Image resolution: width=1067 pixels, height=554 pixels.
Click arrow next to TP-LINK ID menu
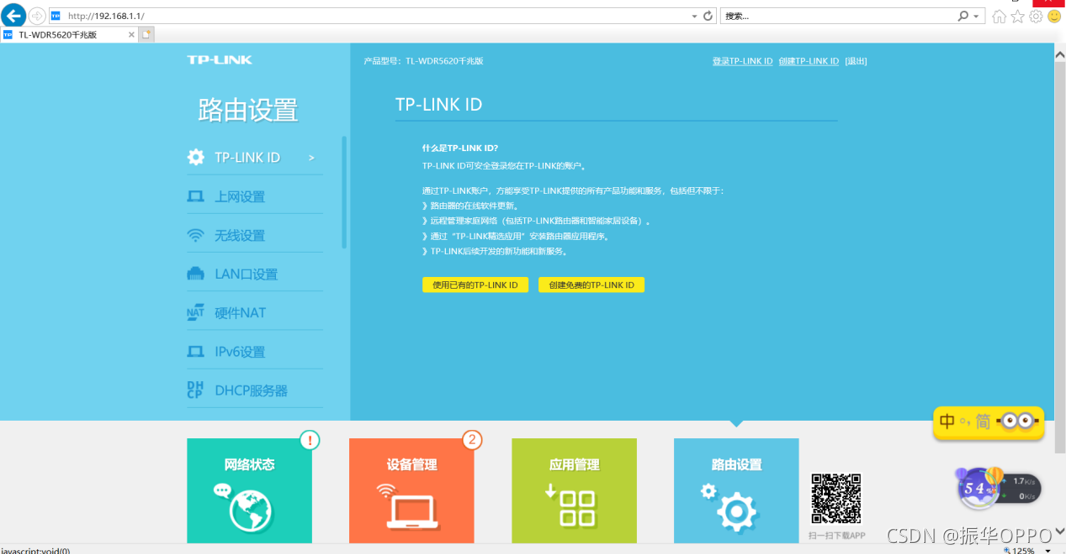[312, 158]
